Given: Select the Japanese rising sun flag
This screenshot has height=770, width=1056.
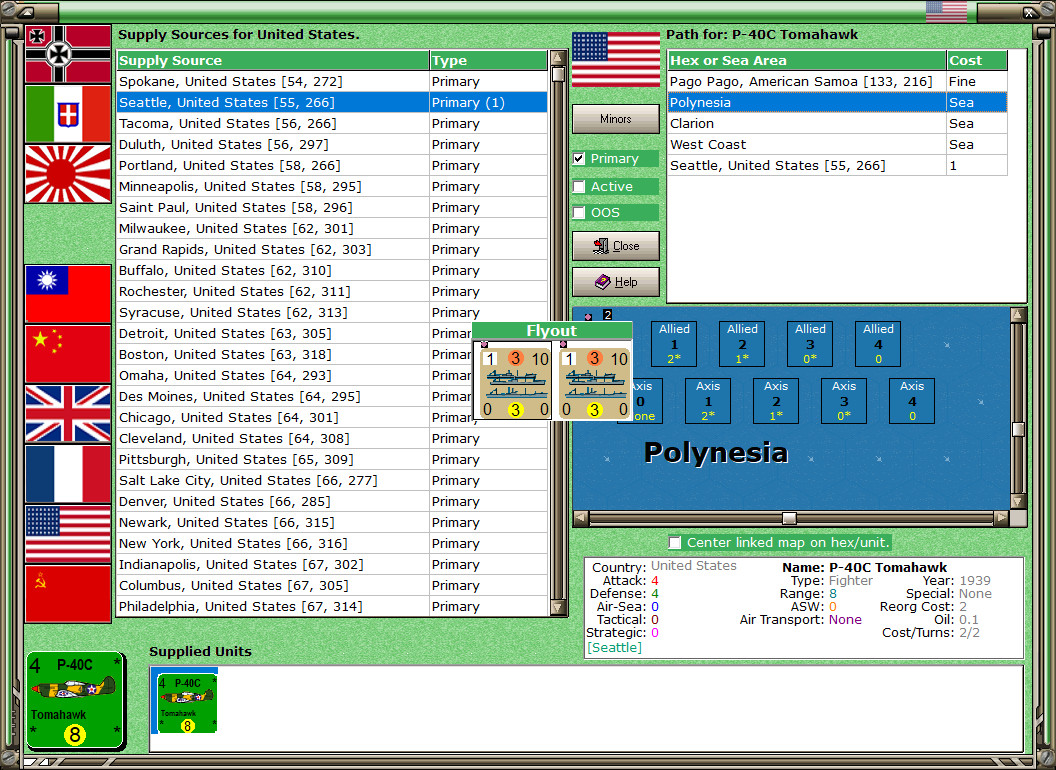Looking at the screenshot, I should point(68,174).
